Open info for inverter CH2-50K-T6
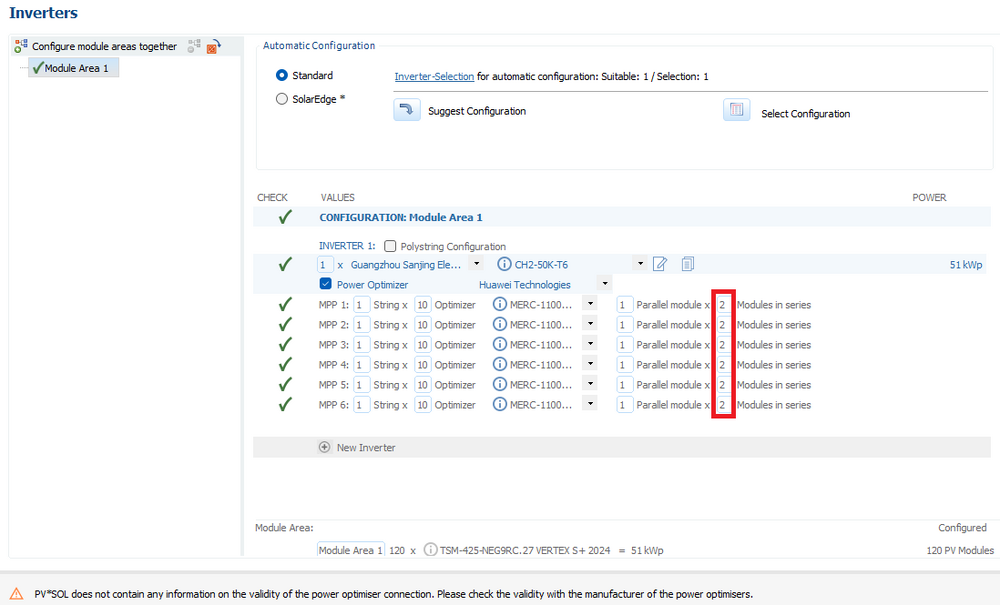1000x605 pixels. [504, 264]
